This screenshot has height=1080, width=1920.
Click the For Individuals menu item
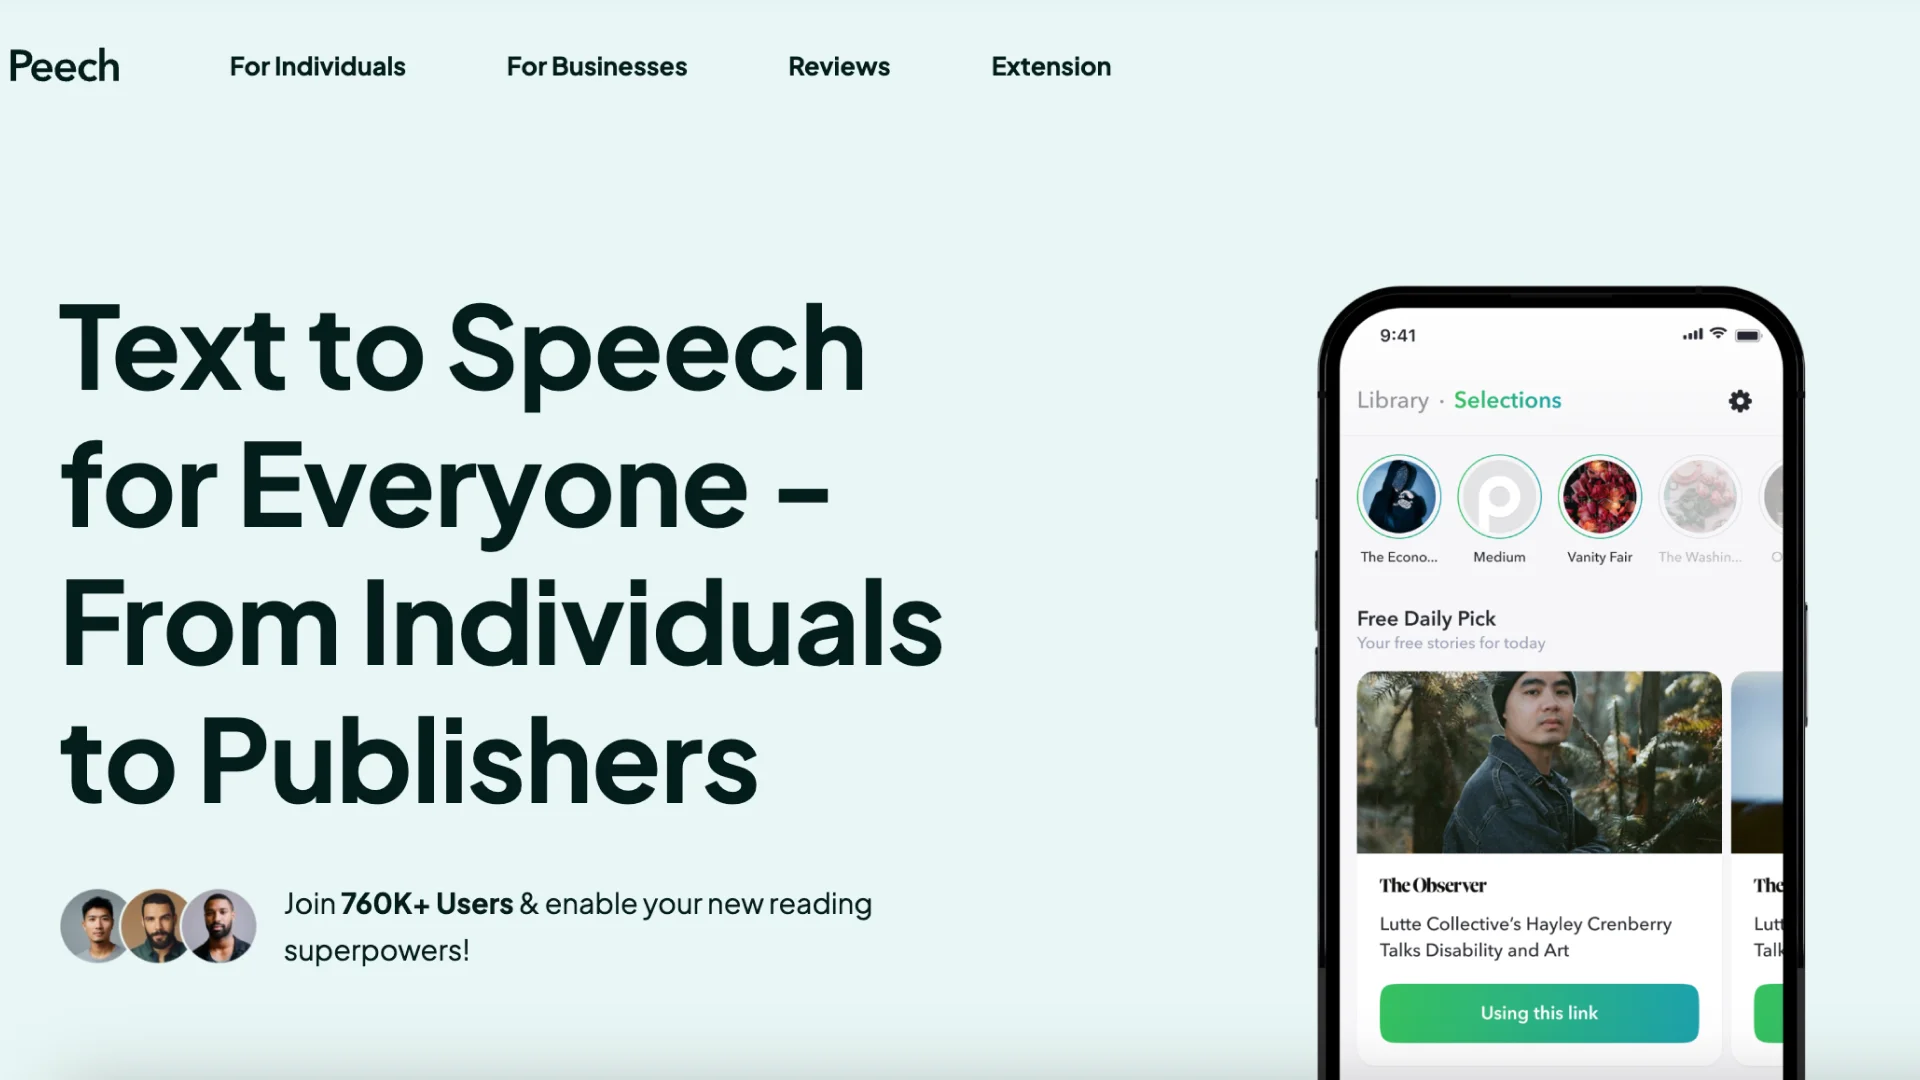[x=316, y=66]
